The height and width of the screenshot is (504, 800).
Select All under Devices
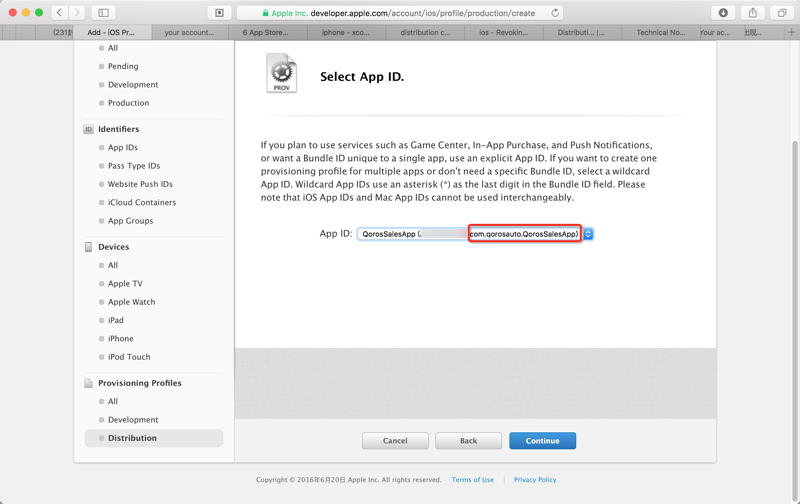(x=113, y=265)
